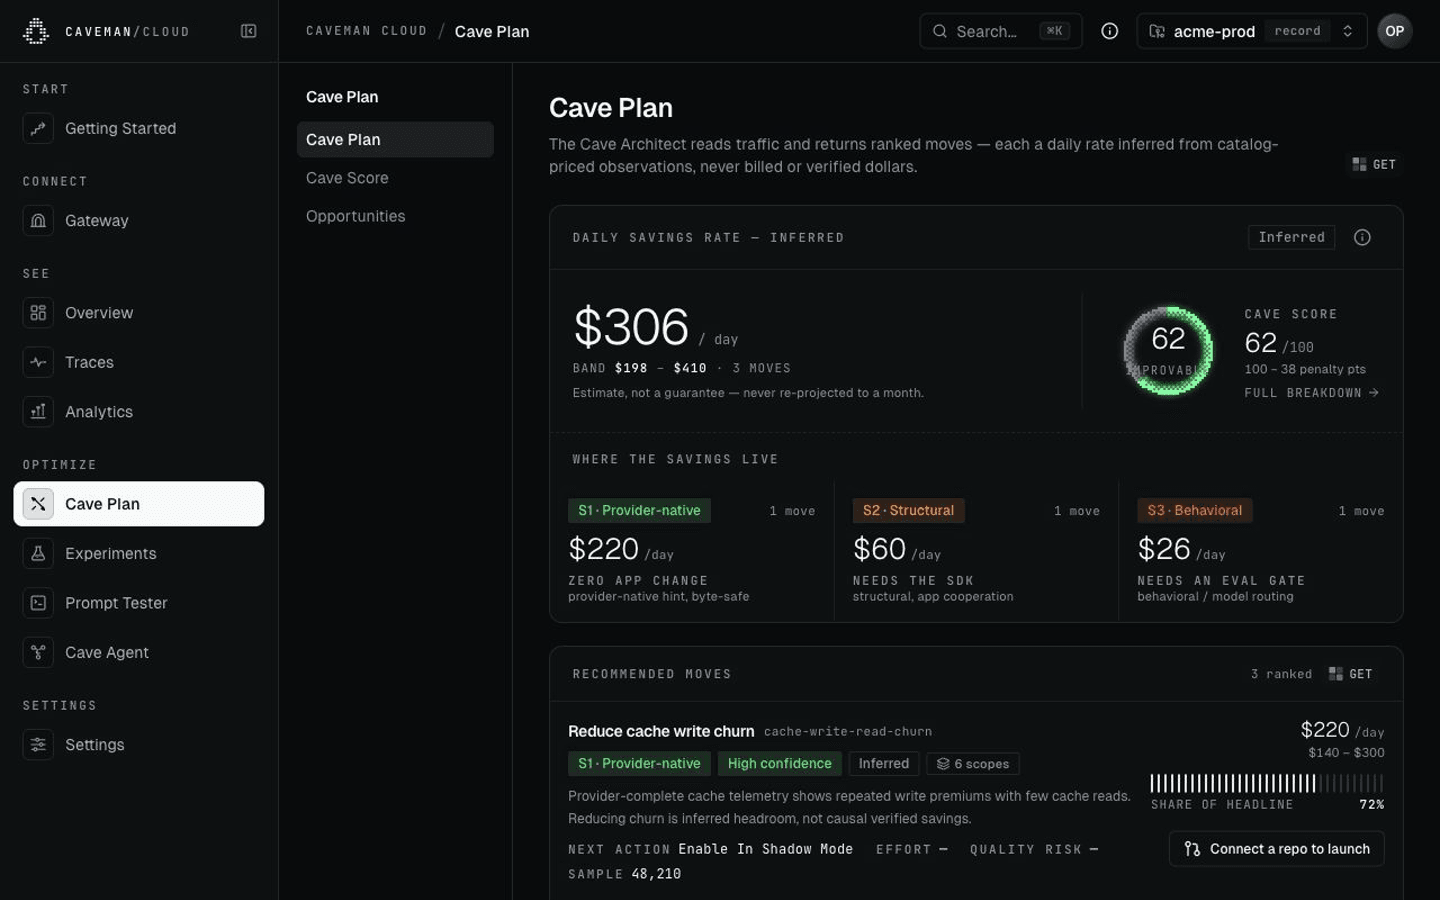The height and width of the screenshot is (900, 1440).
Task: Click the Cave Plan sidebar icon
Action: [x=38, y=504]
